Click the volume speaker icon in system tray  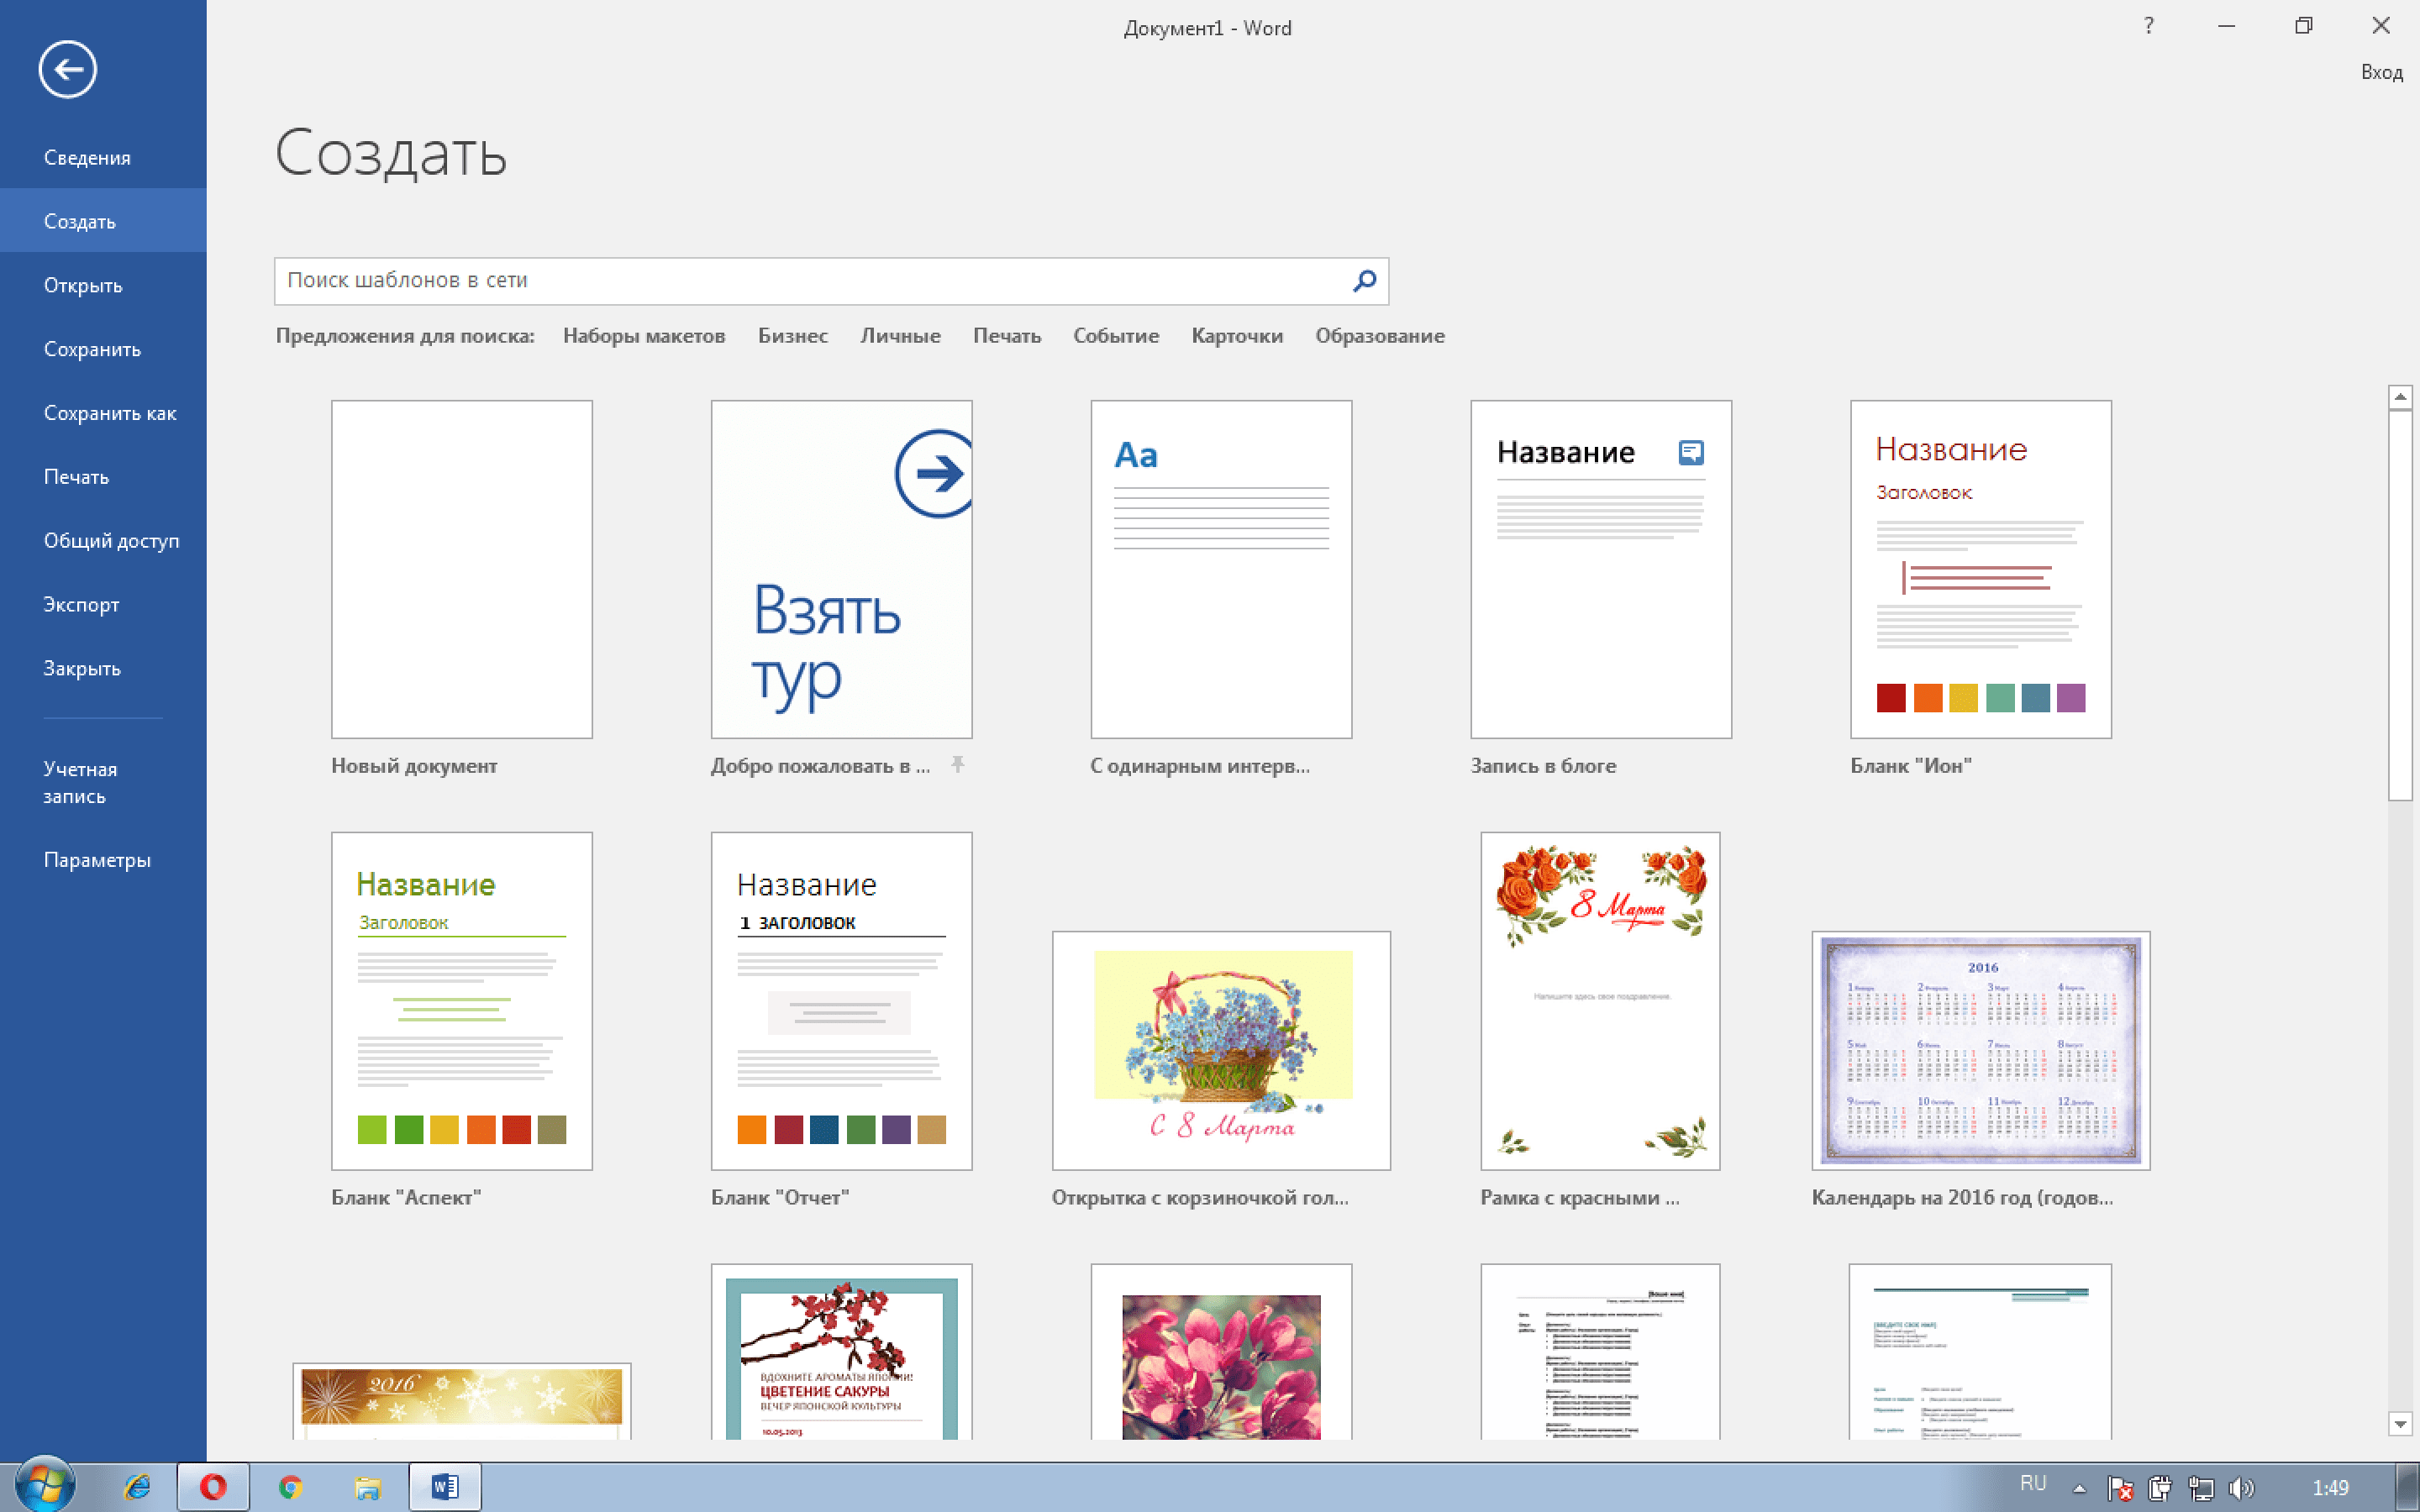2243,1486
